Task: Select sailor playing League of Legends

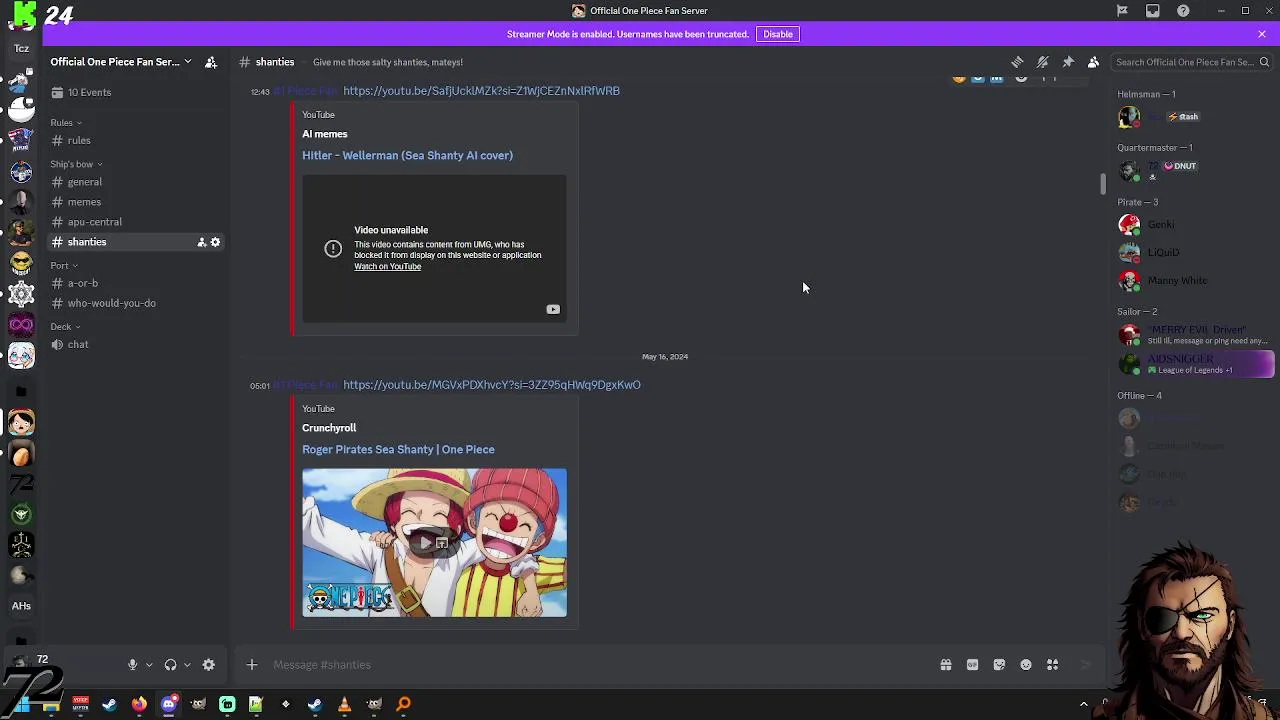Action: [1195, 364]
